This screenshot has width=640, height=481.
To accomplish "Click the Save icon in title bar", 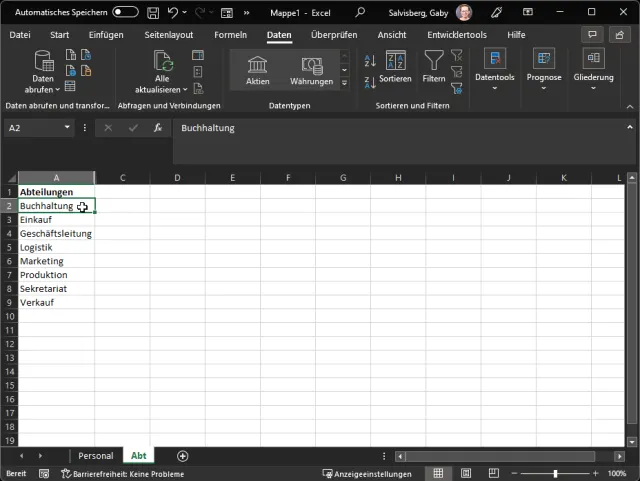I will (x=153, y=12).
